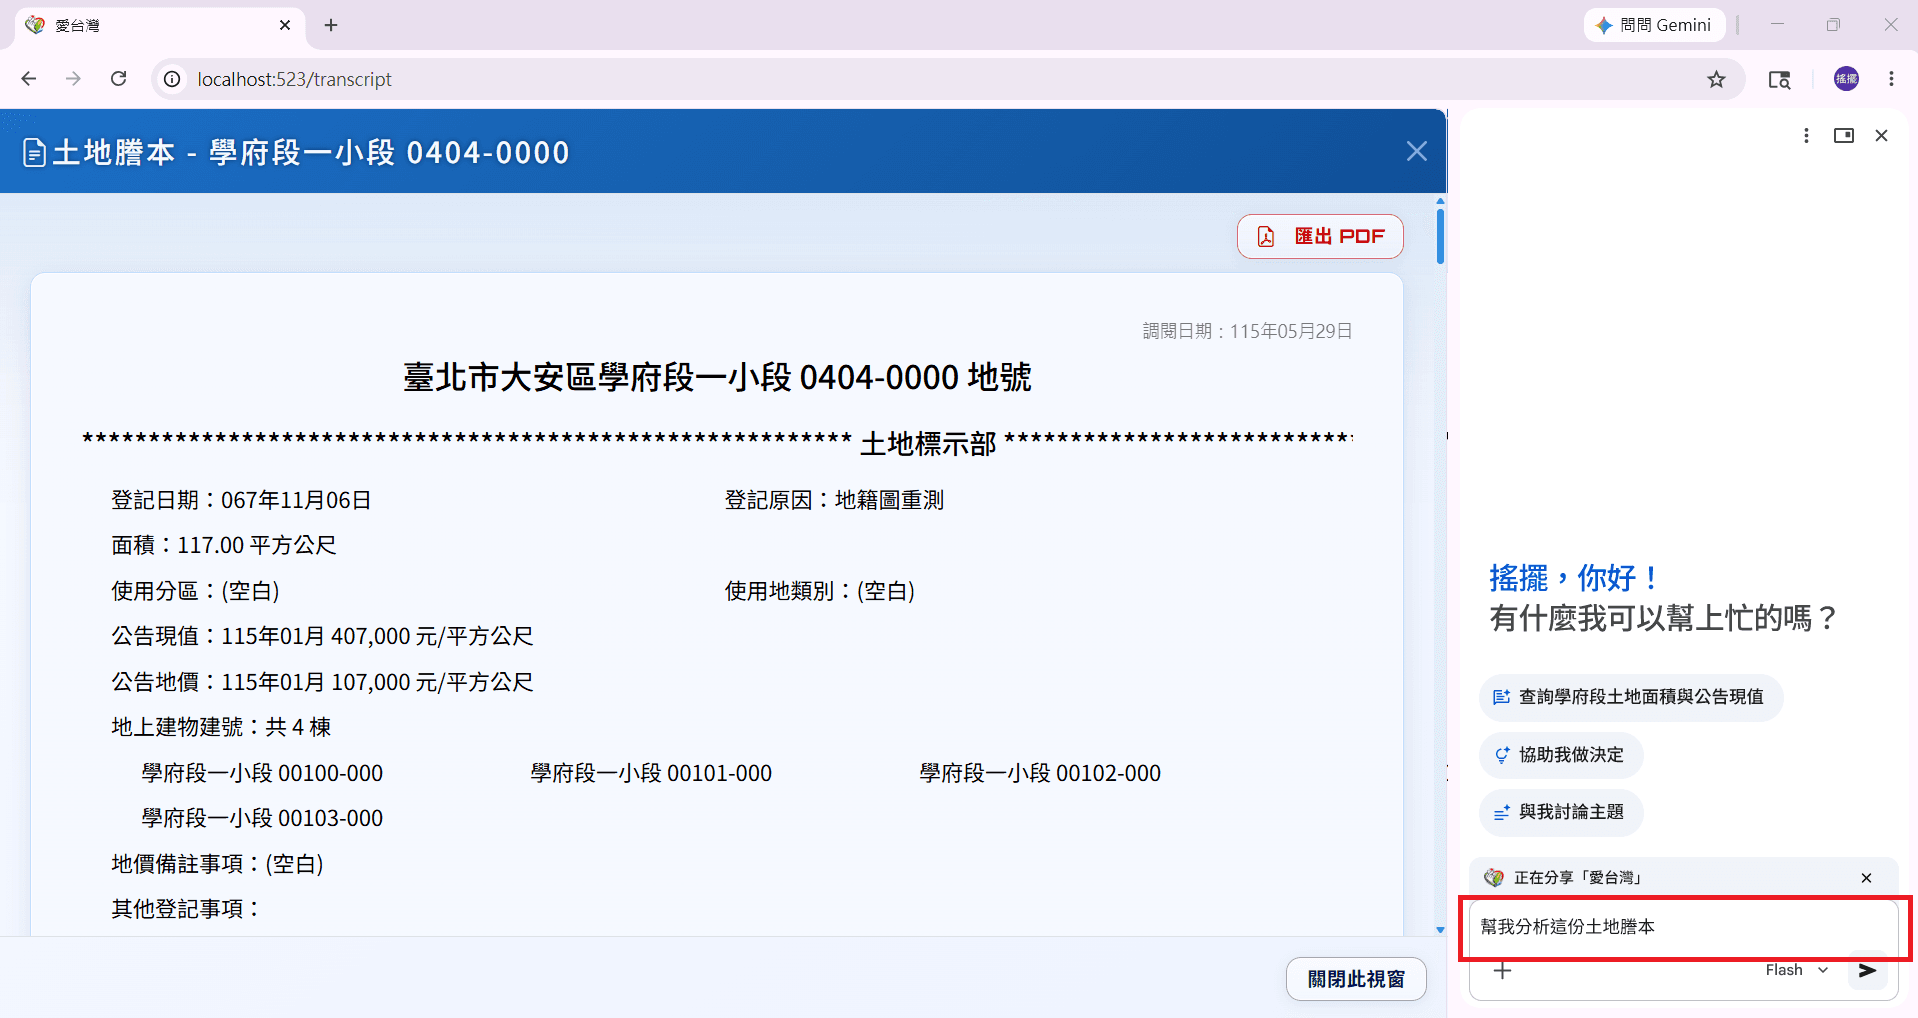Select suggestion 查詢學府段土地面積與公告現值

[1630, 697]
